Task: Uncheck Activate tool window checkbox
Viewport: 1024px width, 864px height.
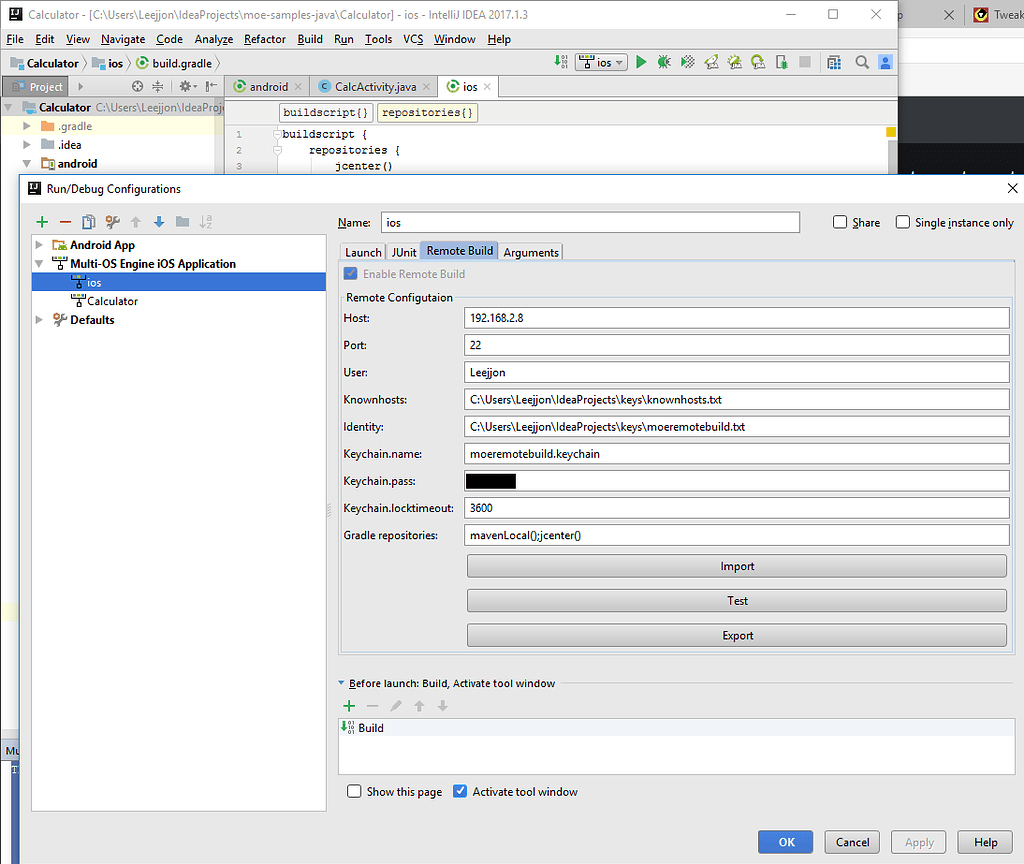Action: 460,792
